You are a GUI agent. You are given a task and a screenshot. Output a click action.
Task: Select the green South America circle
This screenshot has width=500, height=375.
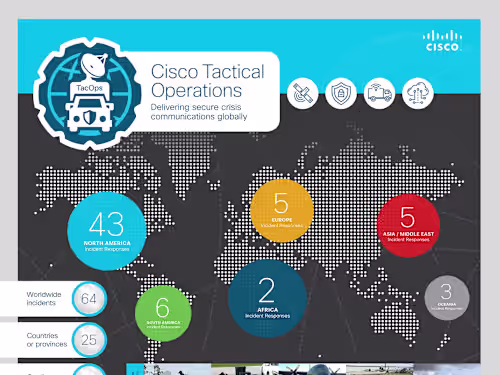(x=163, y=313)
